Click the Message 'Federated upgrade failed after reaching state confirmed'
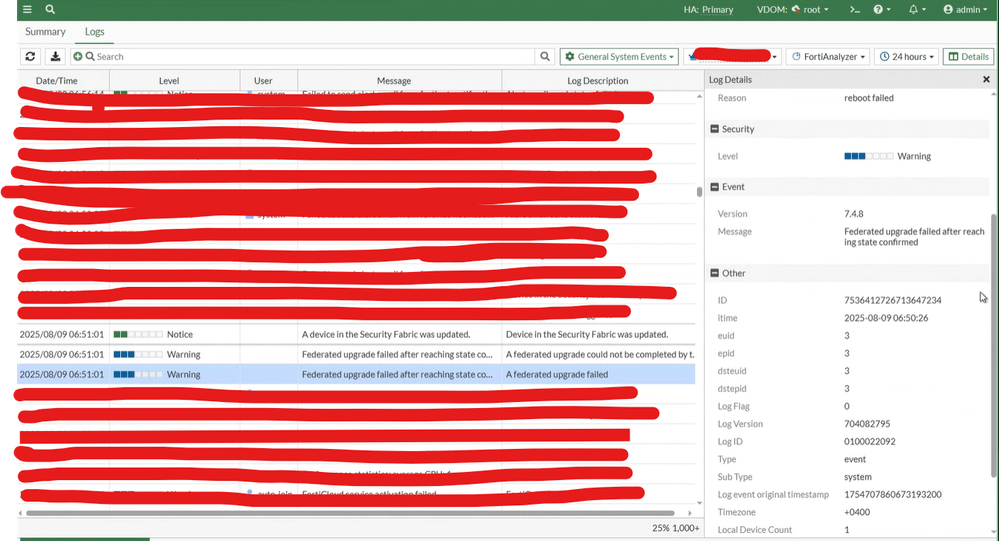The image size is (999, 541). point(914,237)
